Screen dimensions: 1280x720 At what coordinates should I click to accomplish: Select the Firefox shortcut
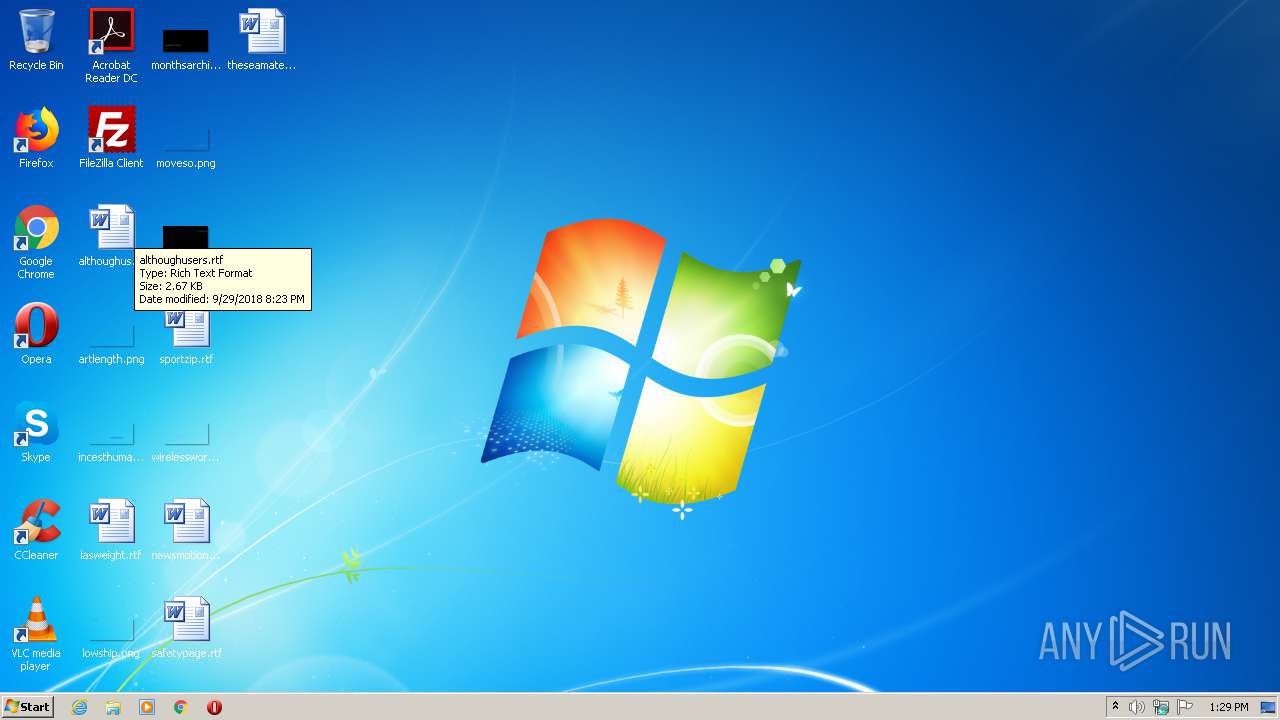tap(36, 139)
